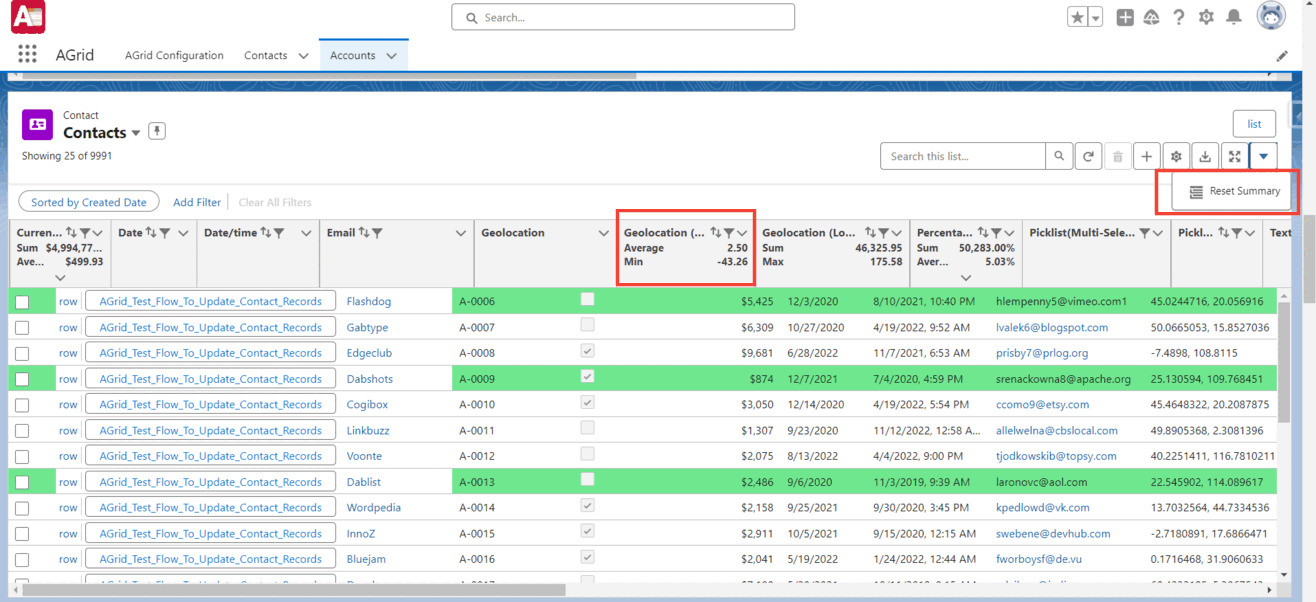
Task: Toggle the checkbox cell in A-0014 row
Action: [587, 505]
